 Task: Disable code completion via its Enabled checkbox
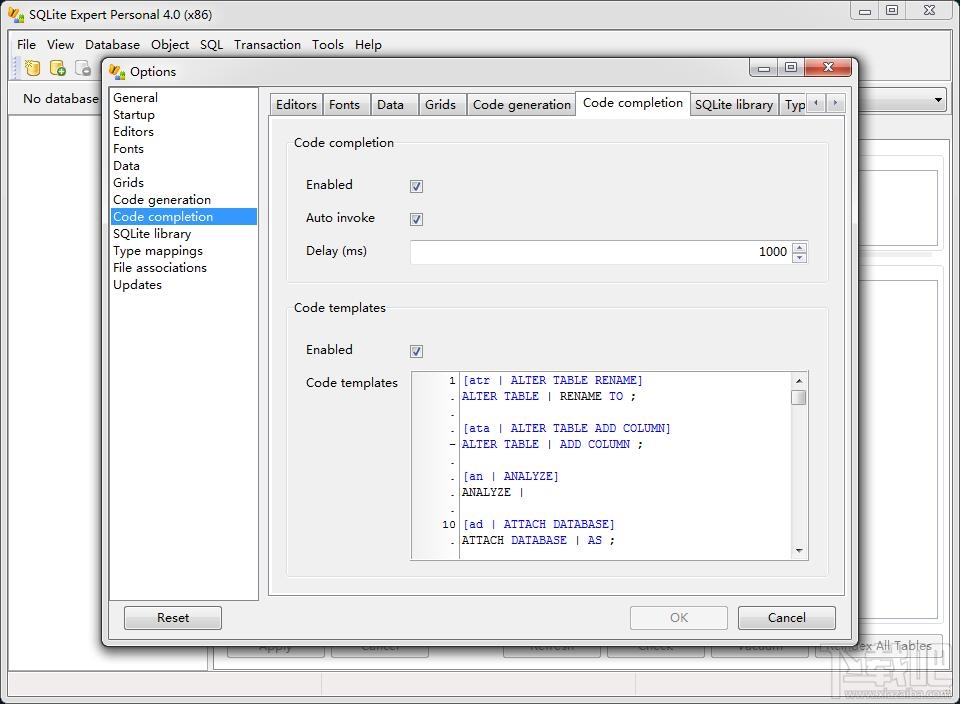tap(416, 185)
